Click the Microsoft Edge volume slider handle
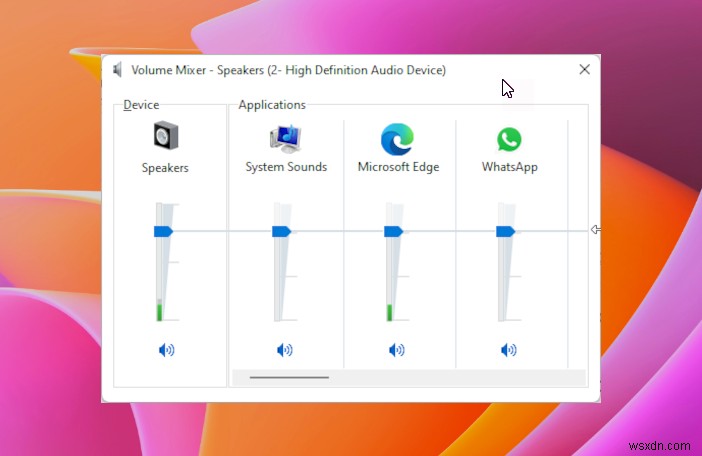The image size is (702, 456). [394, 231]
